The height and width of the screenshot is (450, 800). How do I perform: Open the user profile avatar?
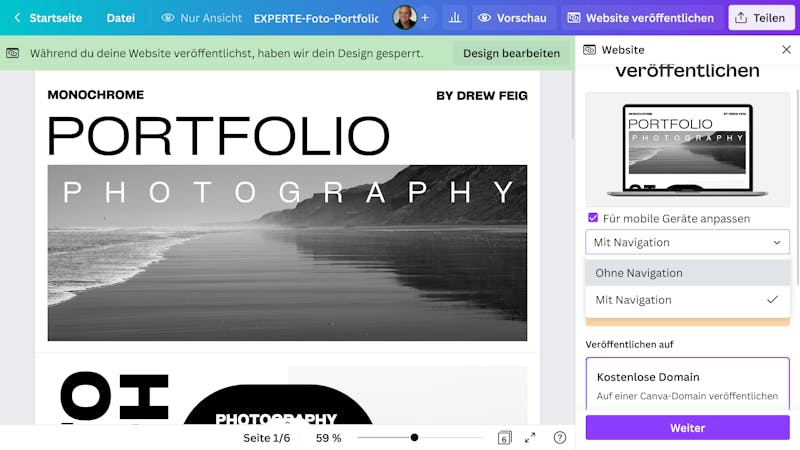tap(405, 18)
